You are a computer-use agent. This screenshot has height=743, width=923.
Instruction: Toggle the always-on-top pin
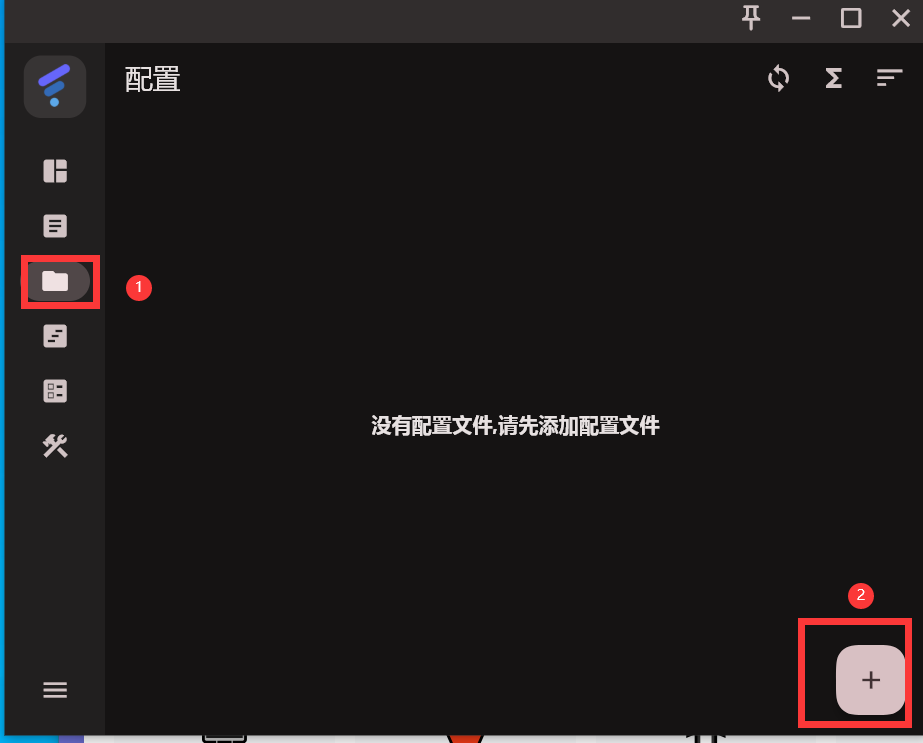[x=750, y=18]
